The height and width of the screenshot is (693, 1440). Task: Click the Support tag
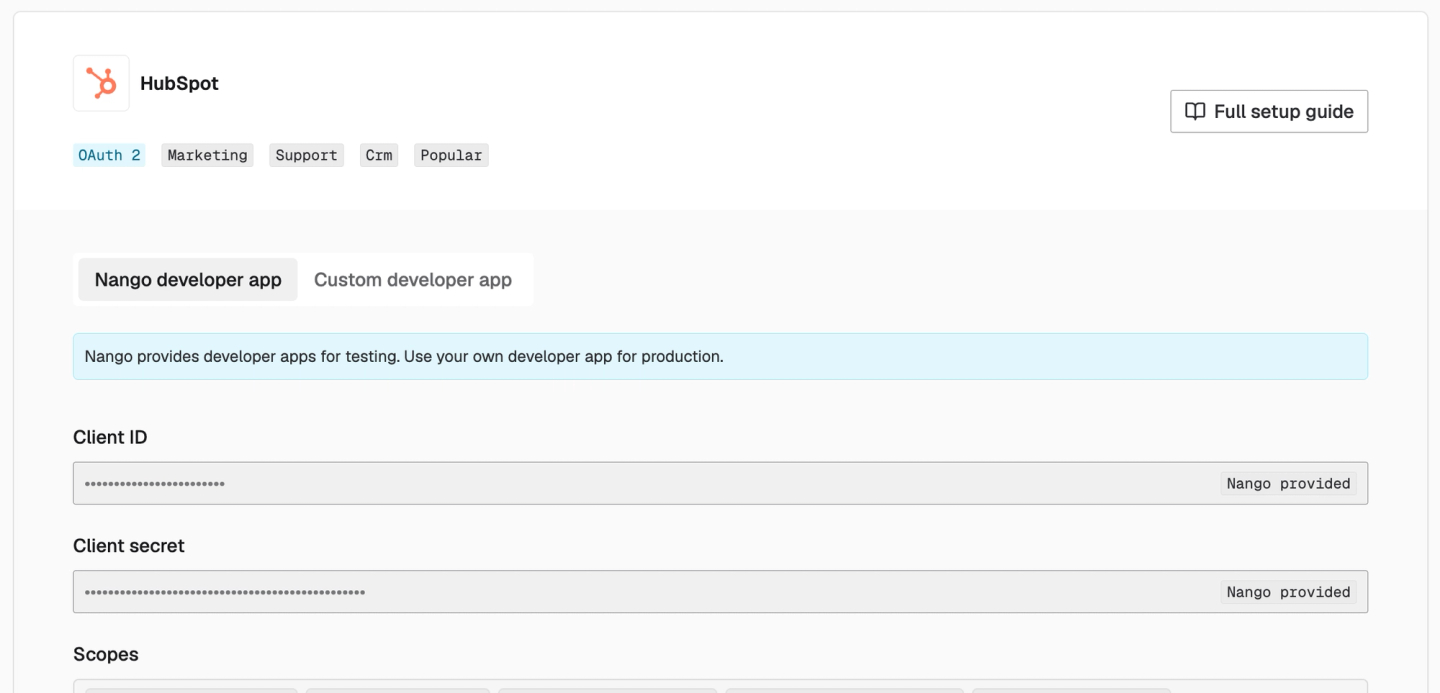tap(306, 155)
